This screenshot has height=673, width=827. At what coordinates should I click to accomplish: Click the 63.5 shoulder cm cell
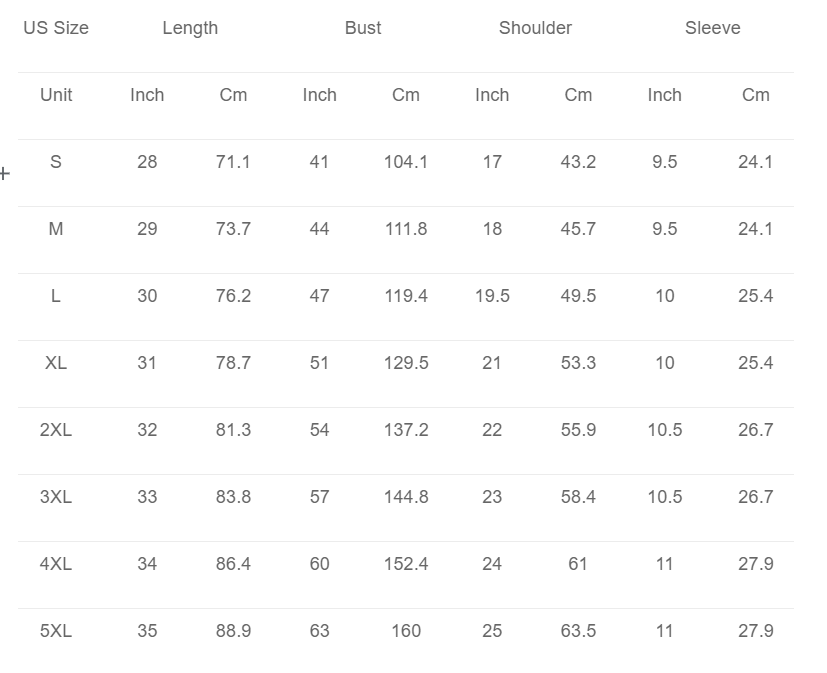[578, 631]
